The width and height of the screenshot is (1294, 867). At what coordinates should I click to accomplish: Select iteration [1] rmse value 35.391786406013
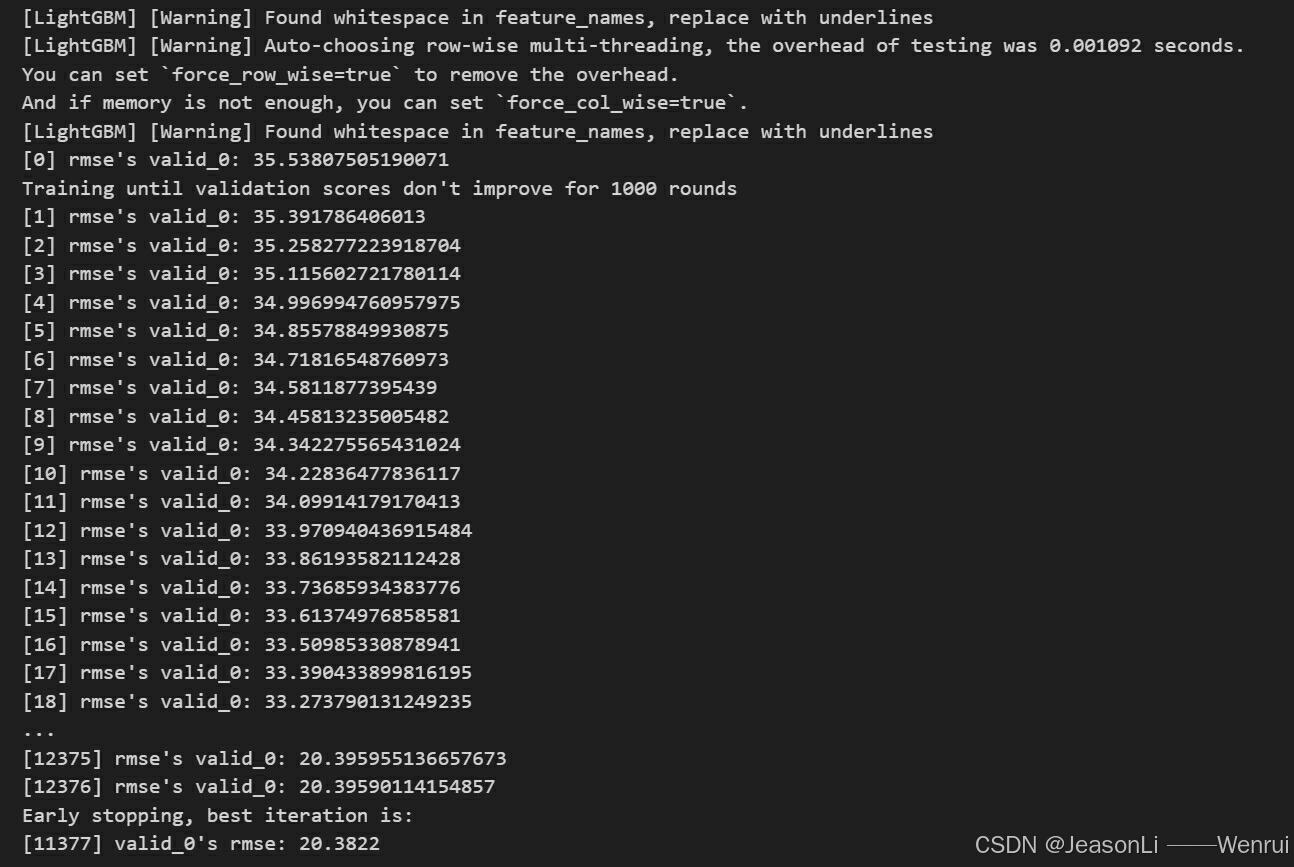(345, 217)
